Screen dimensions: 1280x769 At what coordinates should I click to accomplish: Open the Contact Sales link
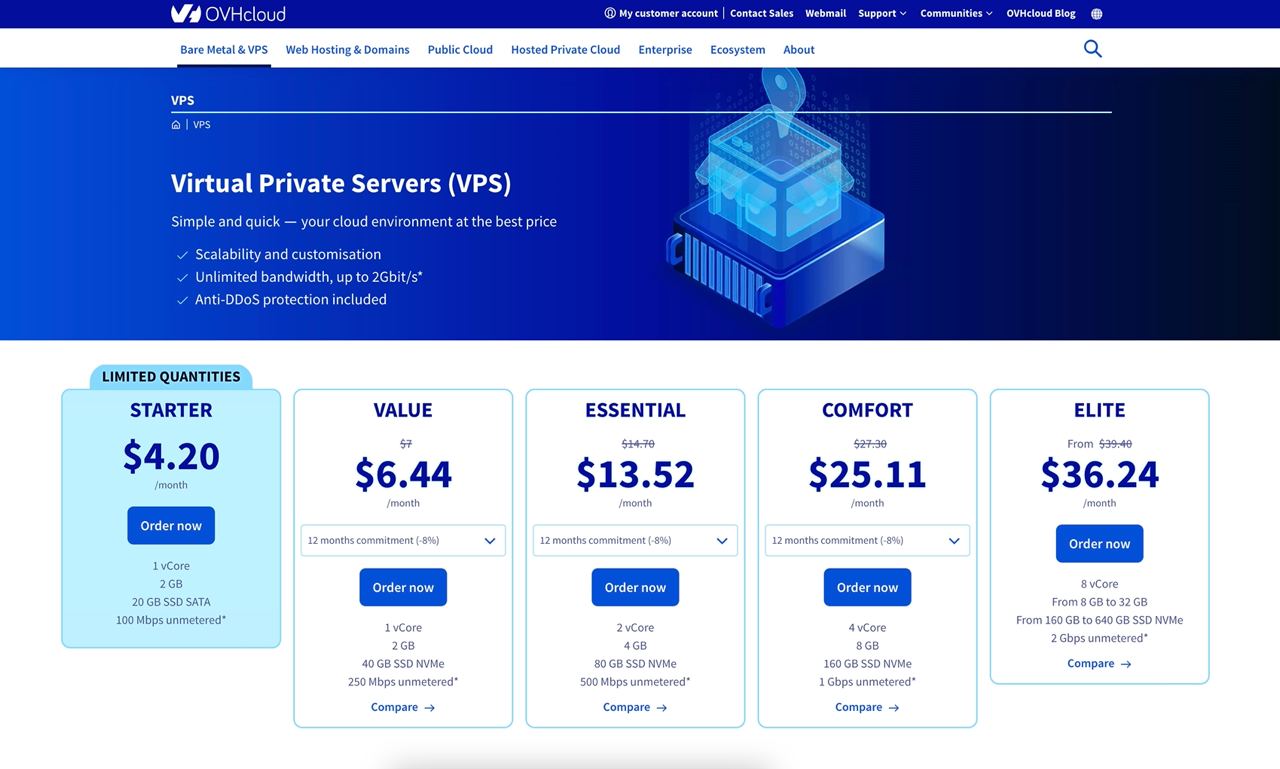point(761,14)
